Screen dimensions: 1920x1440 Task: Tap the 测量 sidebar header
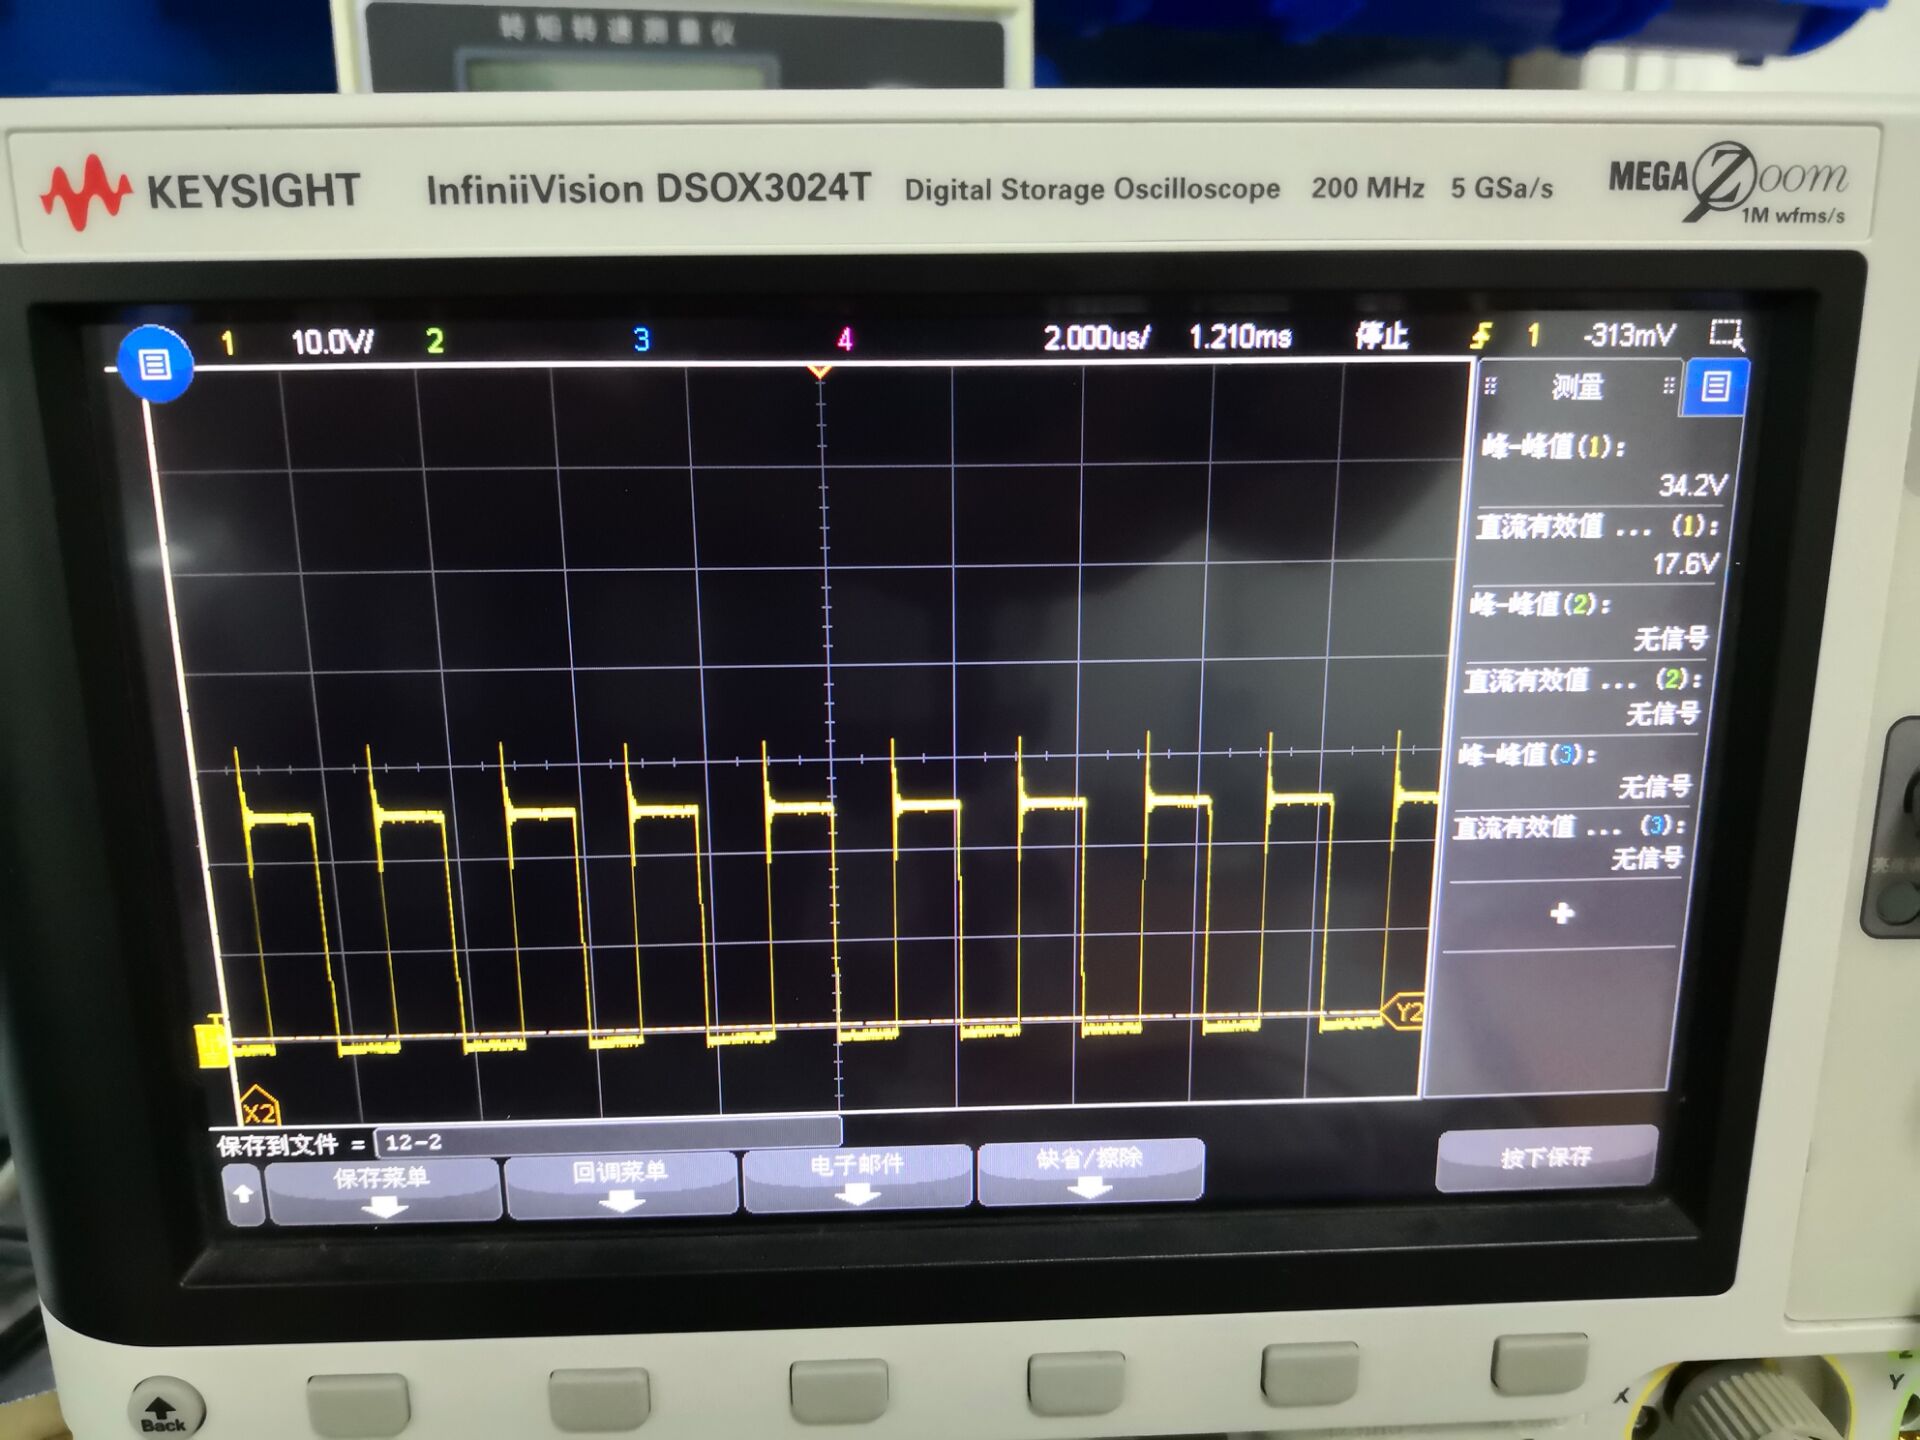coord(1577,387)
